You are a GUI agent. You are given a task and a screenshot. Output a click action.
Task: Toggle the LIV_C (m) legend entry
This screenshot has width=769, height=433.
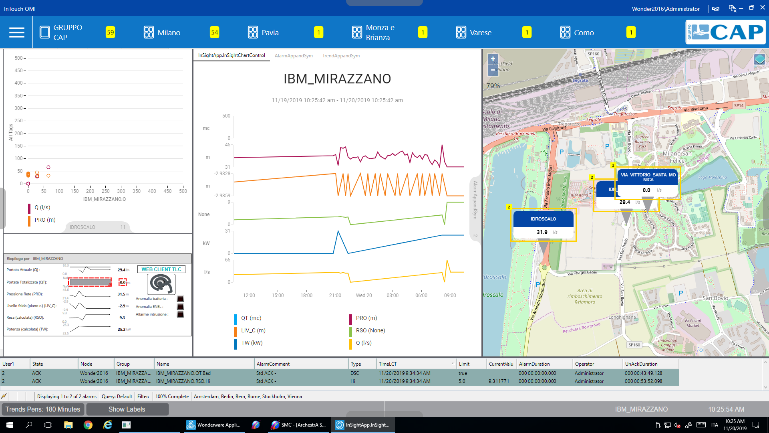(250, 331)
